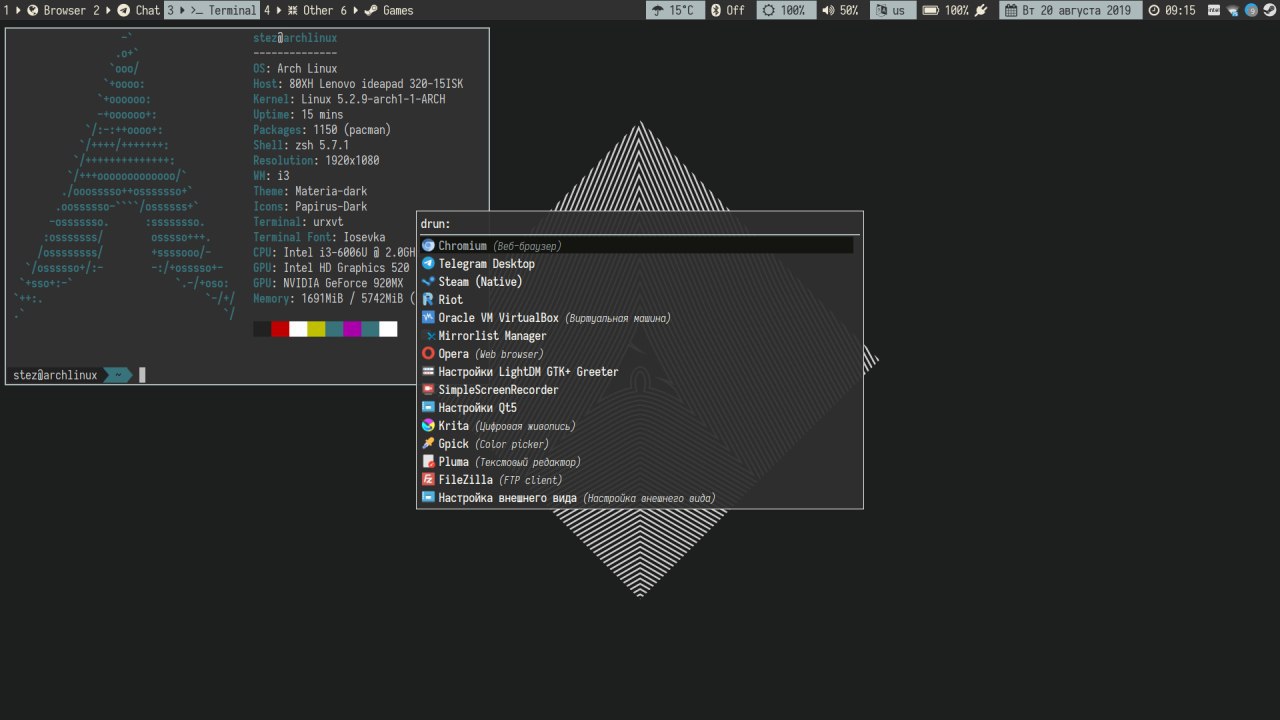The image size is (1280, 720).
Task: Click the 'Uptime: 15 mins' line
Action: tap(298, 115)
